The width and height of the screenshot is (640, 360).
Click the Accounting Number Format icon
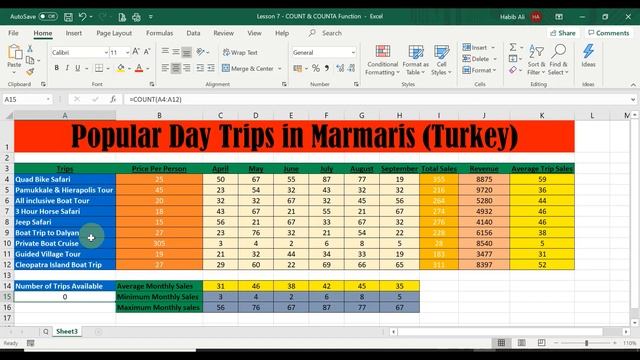(x=298, y=69)
